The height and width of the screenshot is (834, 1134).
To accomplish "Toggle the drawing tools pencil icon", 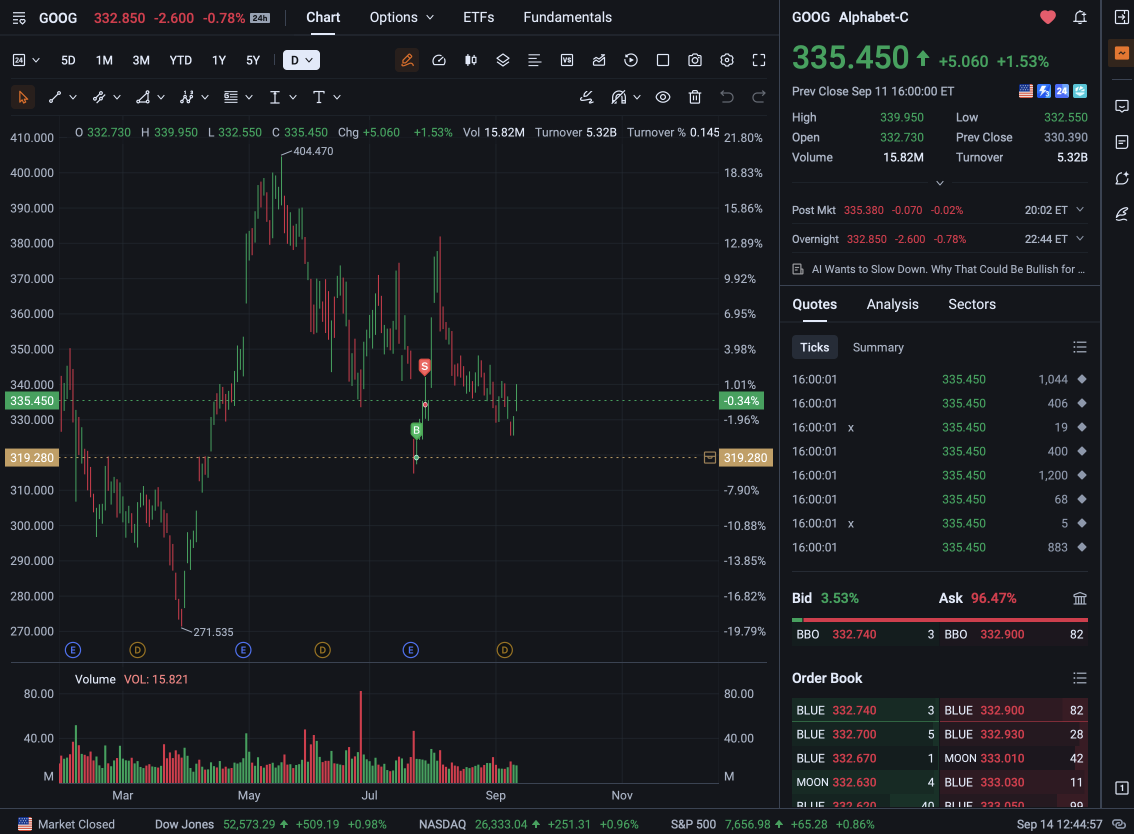I will pyautogui.click(x=407, y=60).
